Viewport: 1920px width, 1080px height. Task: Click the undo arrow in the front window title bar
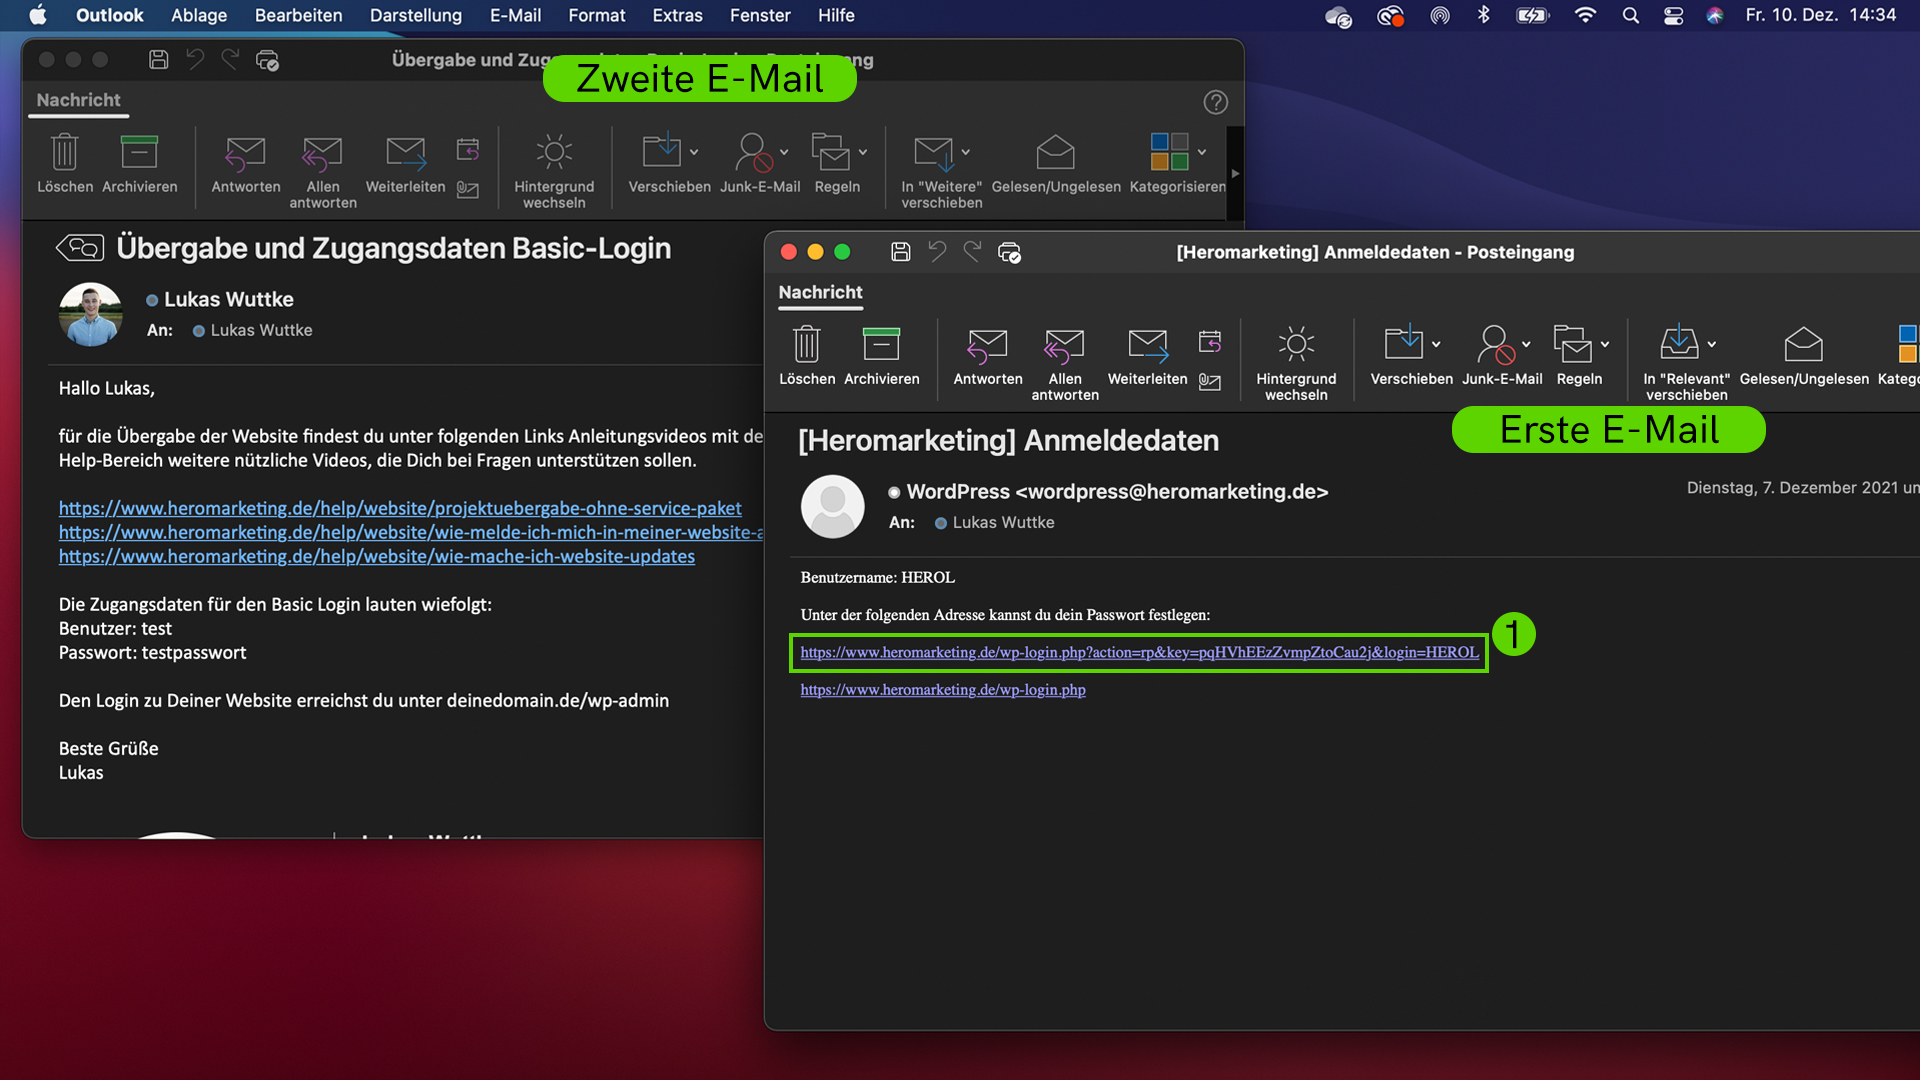937,252
